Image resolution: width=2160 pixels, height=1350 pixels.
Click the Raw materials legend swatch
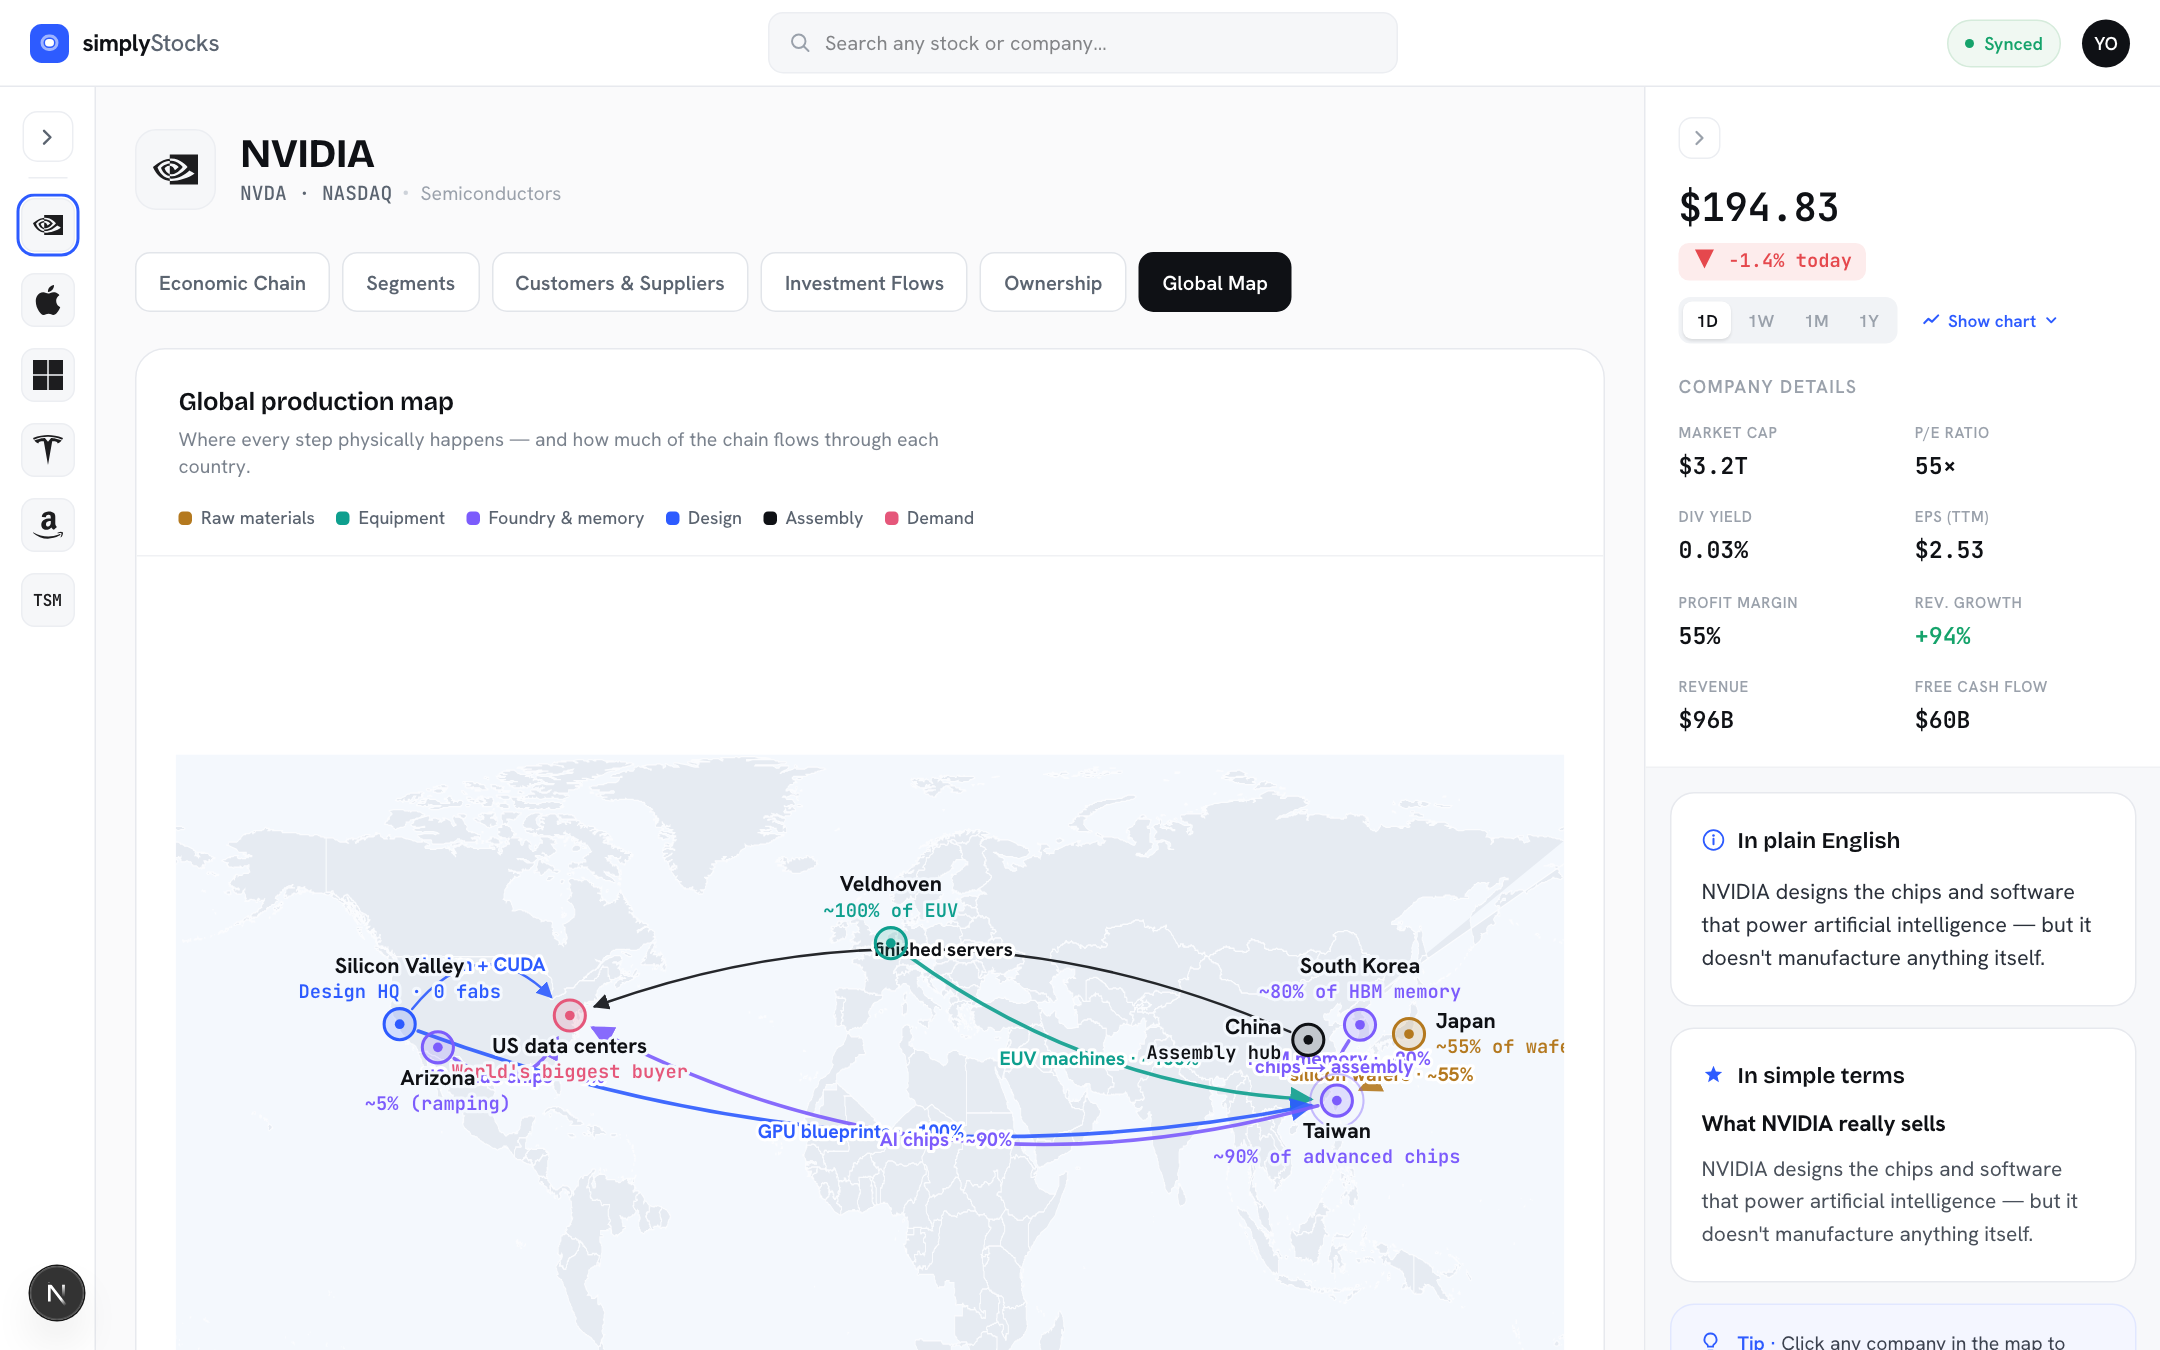(x=185, y=518)
